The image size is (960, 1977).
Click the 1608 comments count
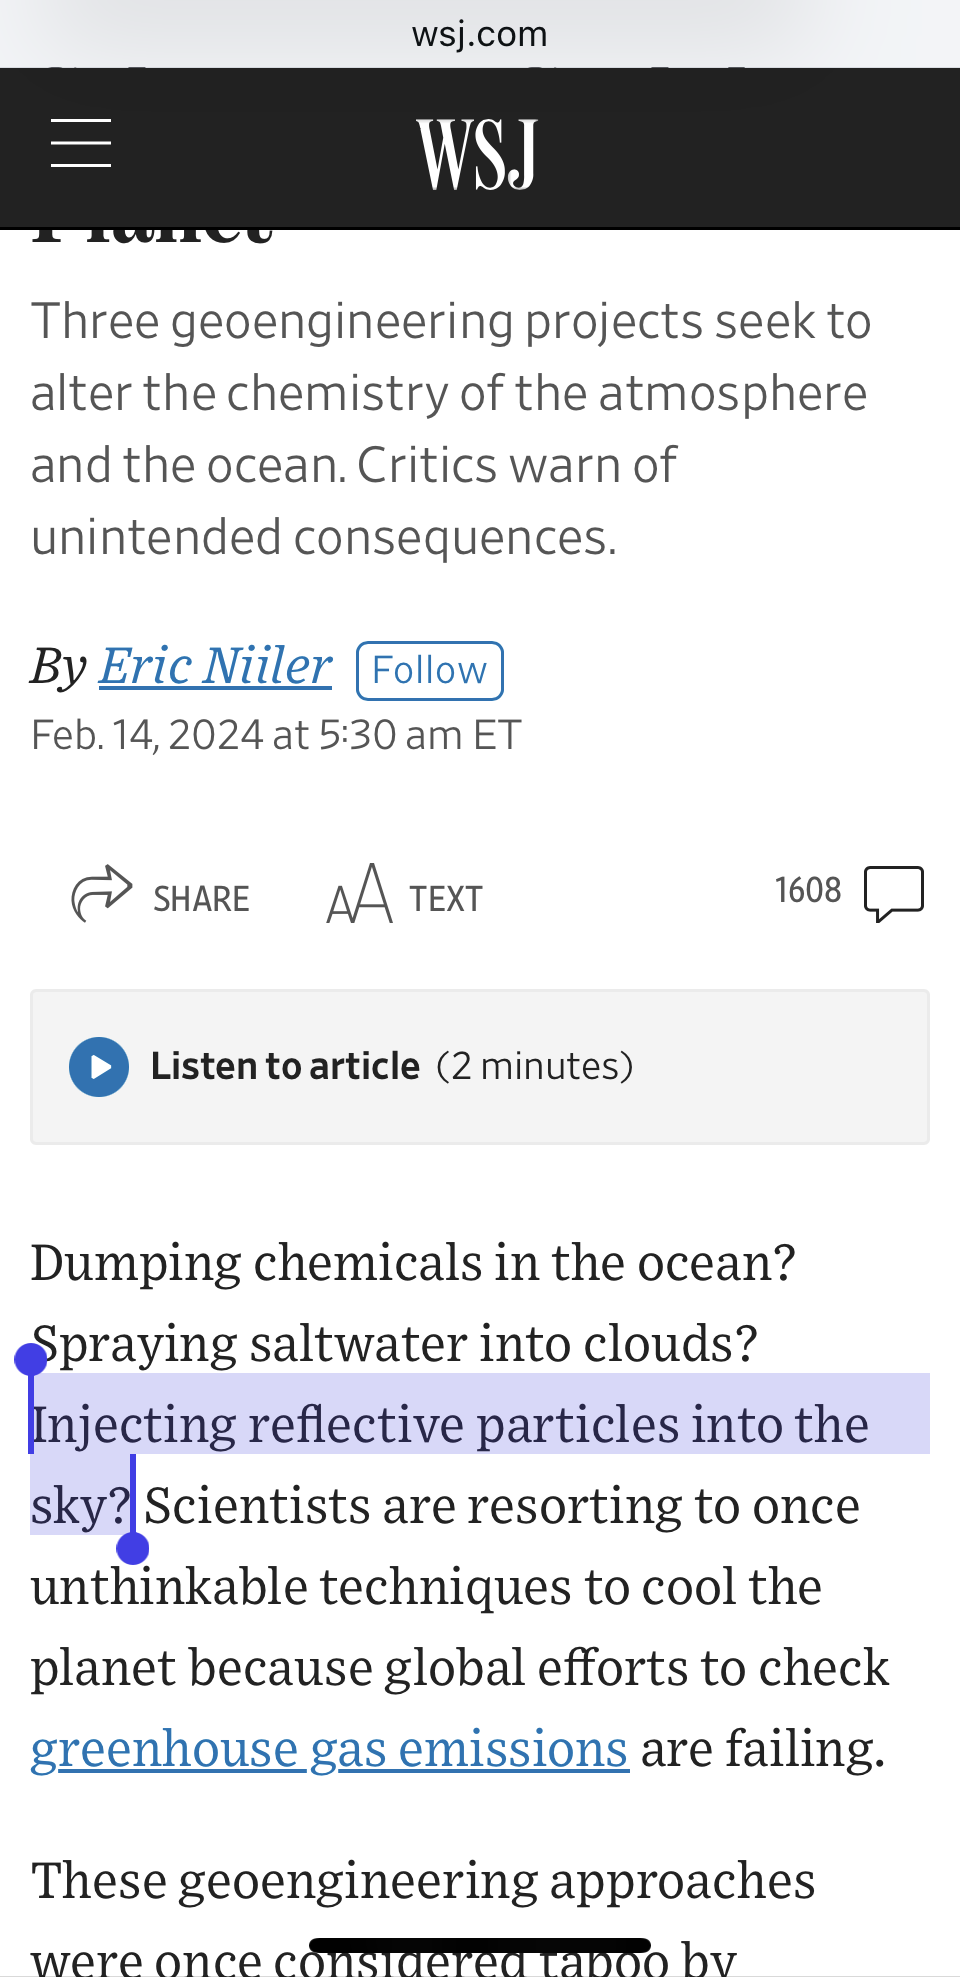pos(807,890)
